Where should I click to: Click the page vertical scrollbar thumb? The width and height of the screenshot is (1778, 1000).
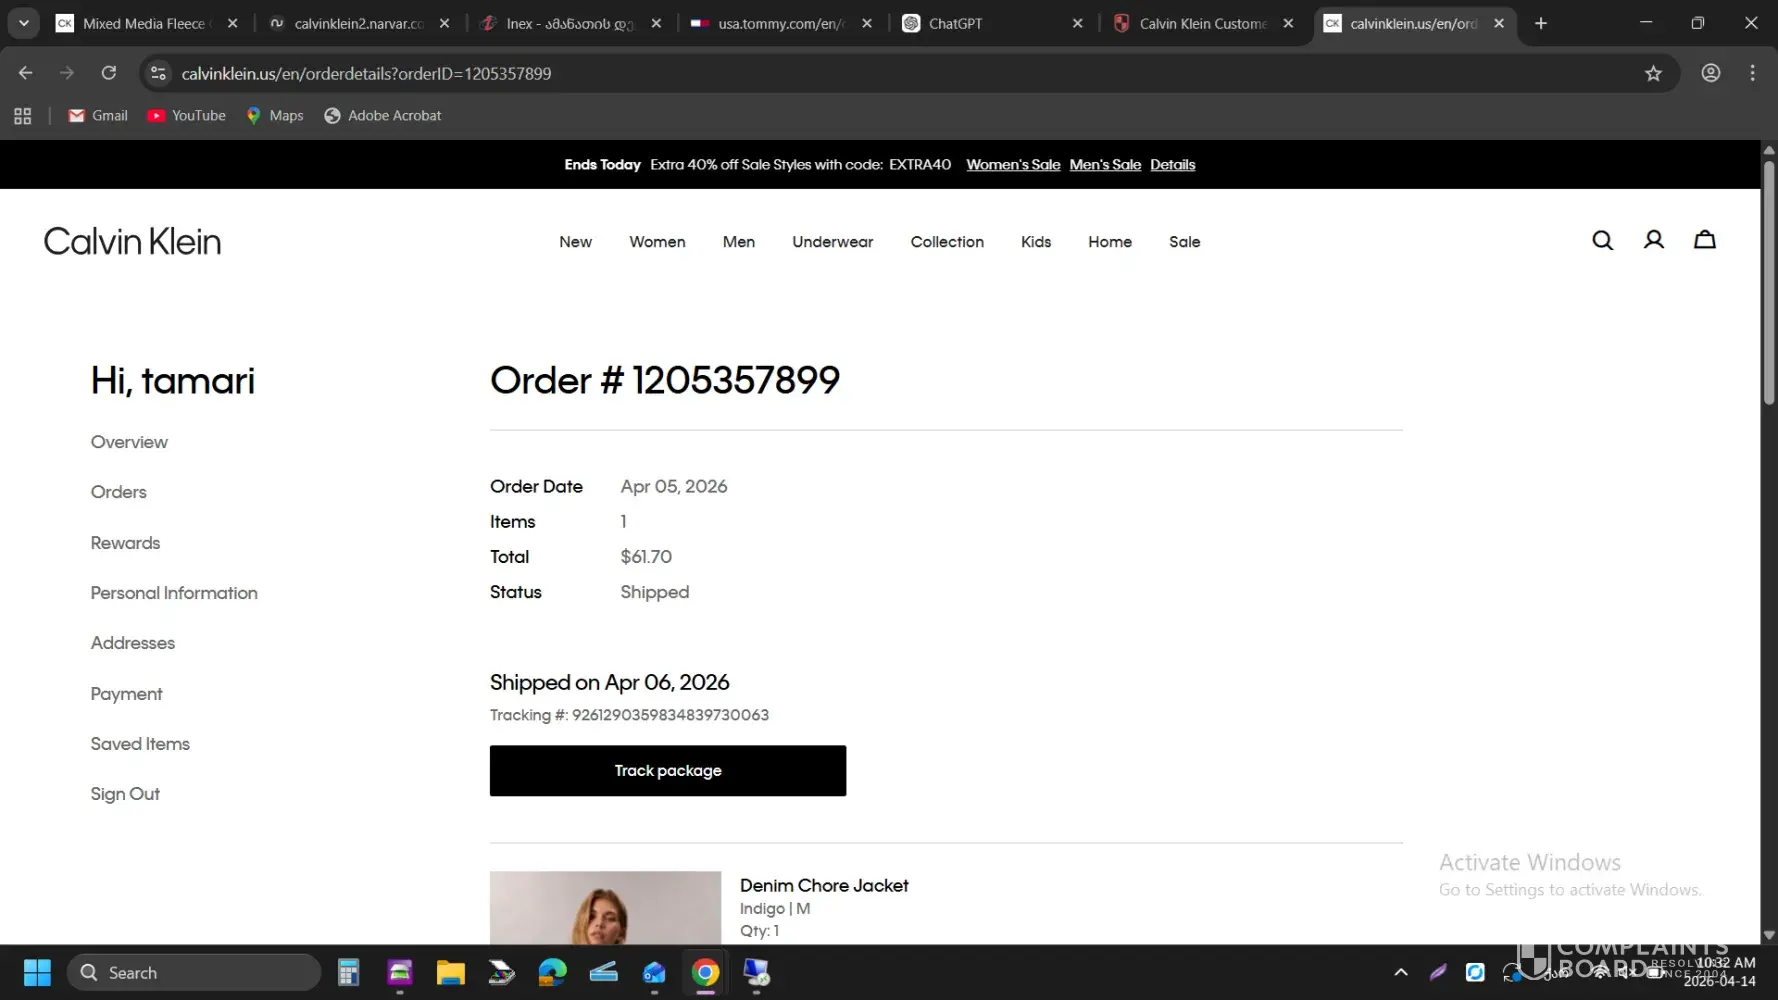(x=1769, y=282)
